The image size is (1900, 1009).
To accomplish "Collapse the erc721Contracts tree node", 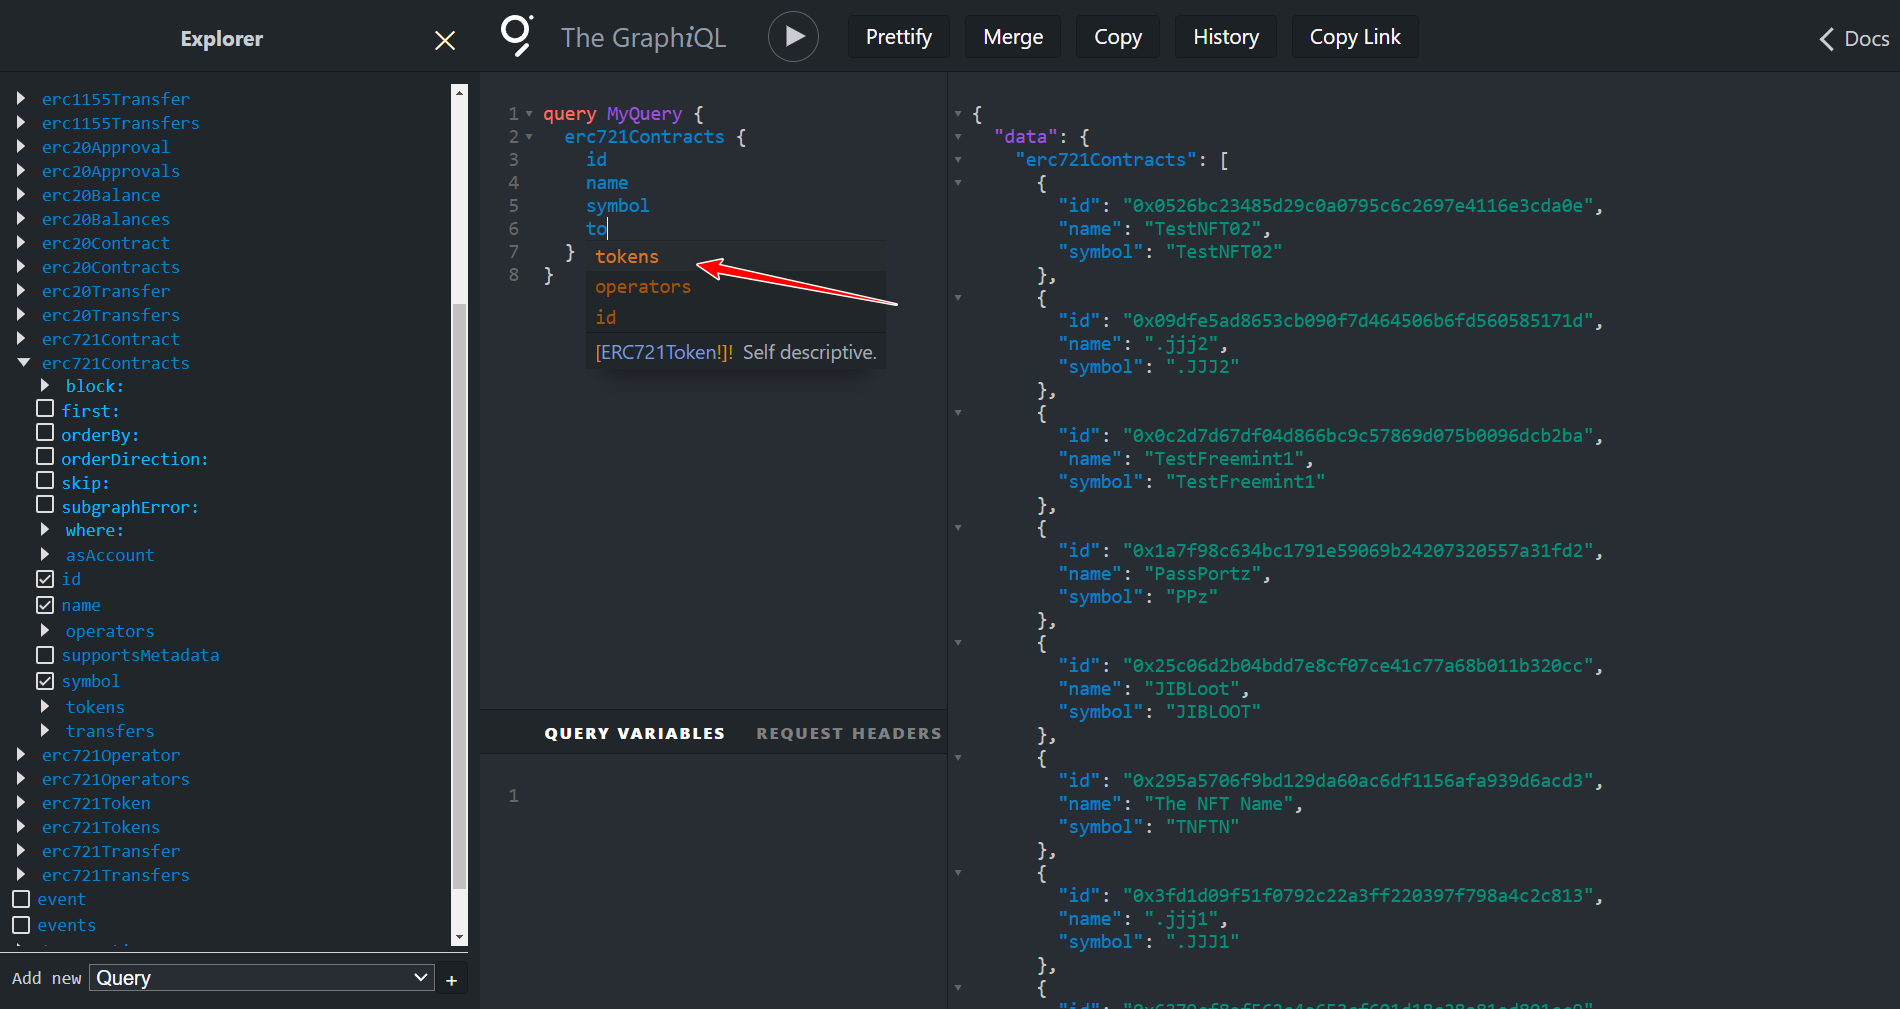I will [23, 363].
